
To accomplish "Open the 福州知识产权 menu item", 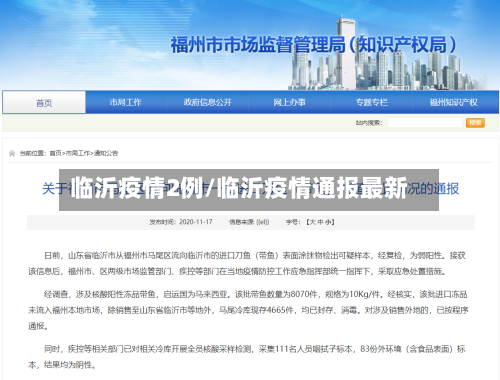I will coord(454,102).
